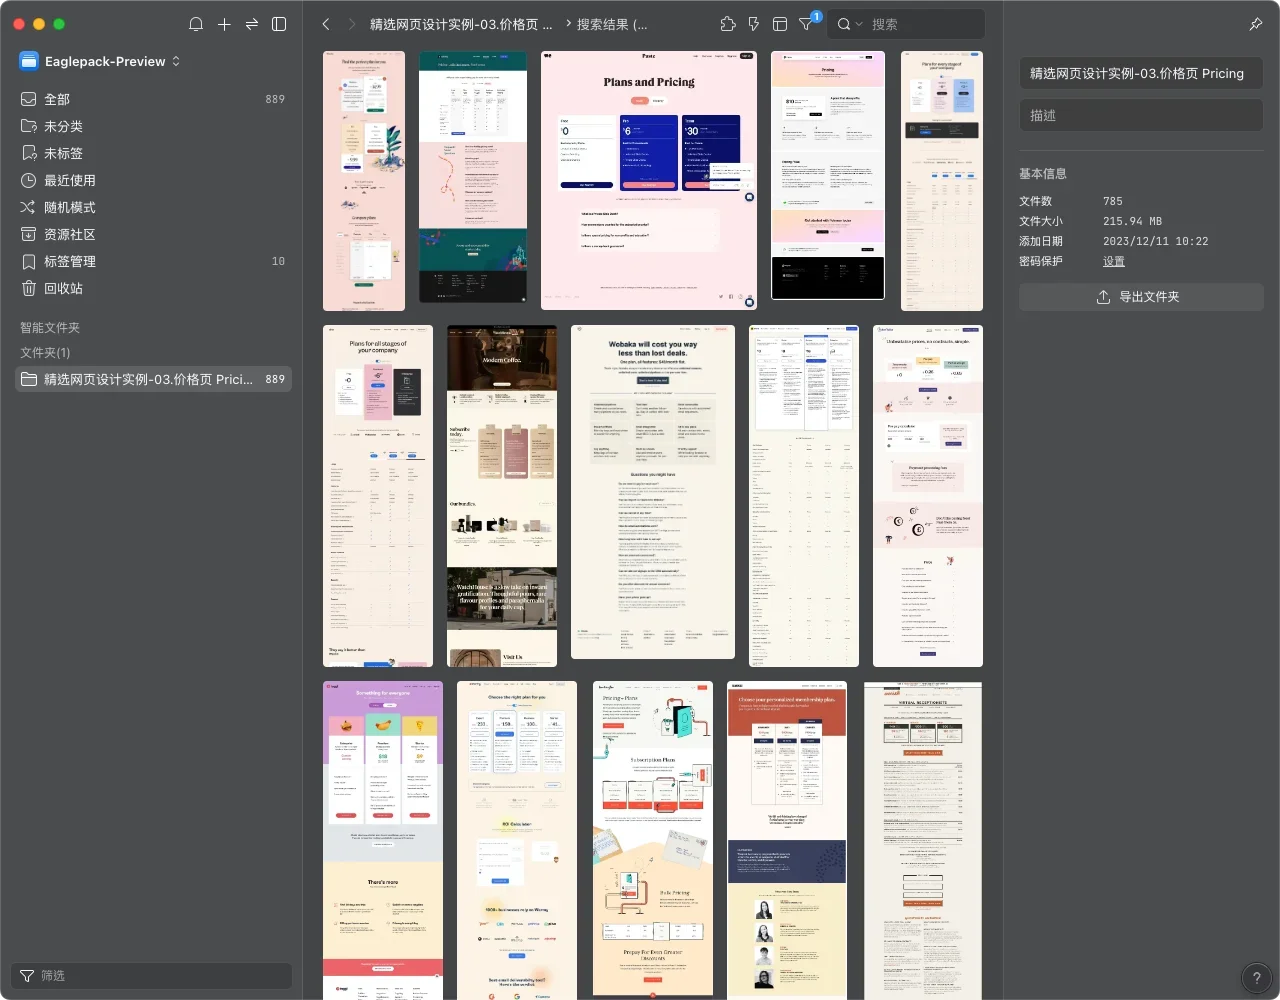Open the search options dropdown arrow
This screenshot has height=1000, width=1280.
coord(859,24)
